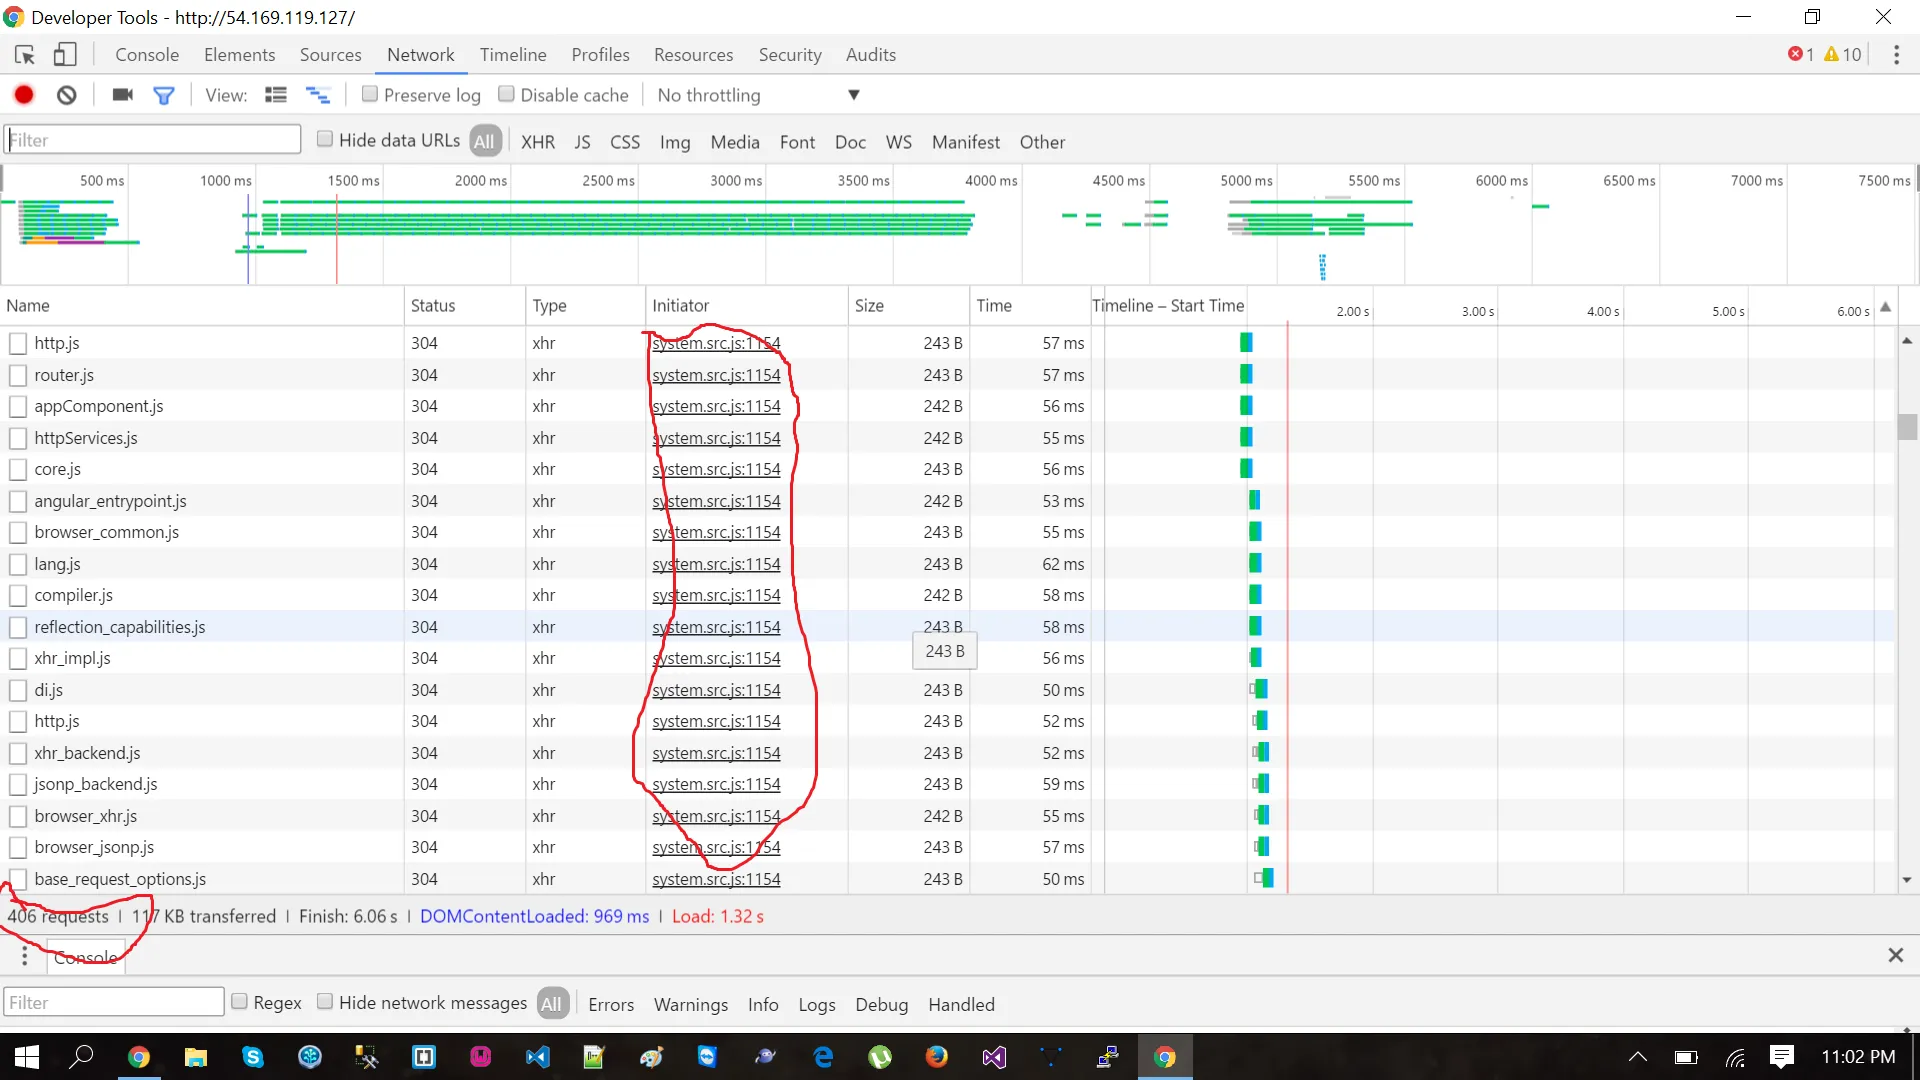1920x1080 pixels.
Task: Switch to large request rows view
Action: pyautogui.click(x=275, y=95)
